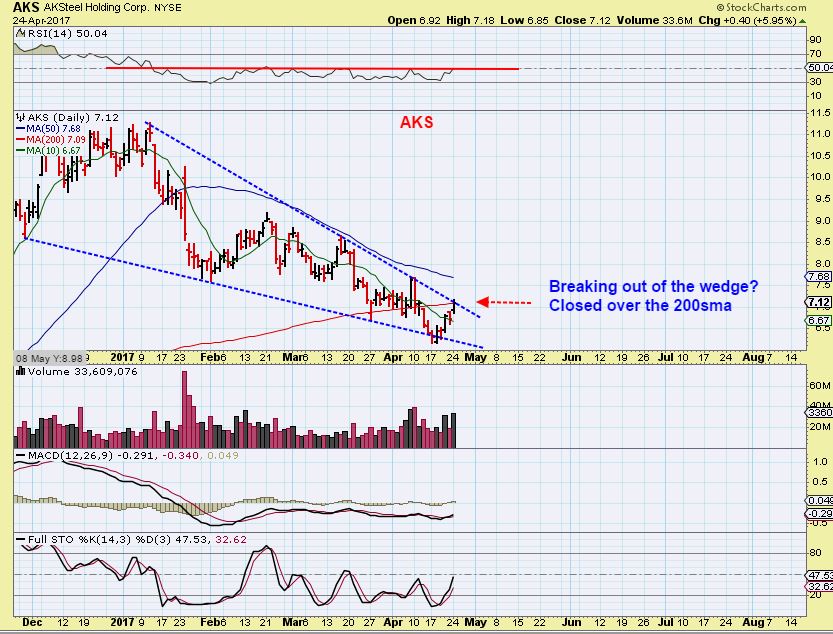The height and width of the screenshot is (634, 833).
Task: Click the black line marker before MACD(12,26,9)
Action: (x=21, y=455)
